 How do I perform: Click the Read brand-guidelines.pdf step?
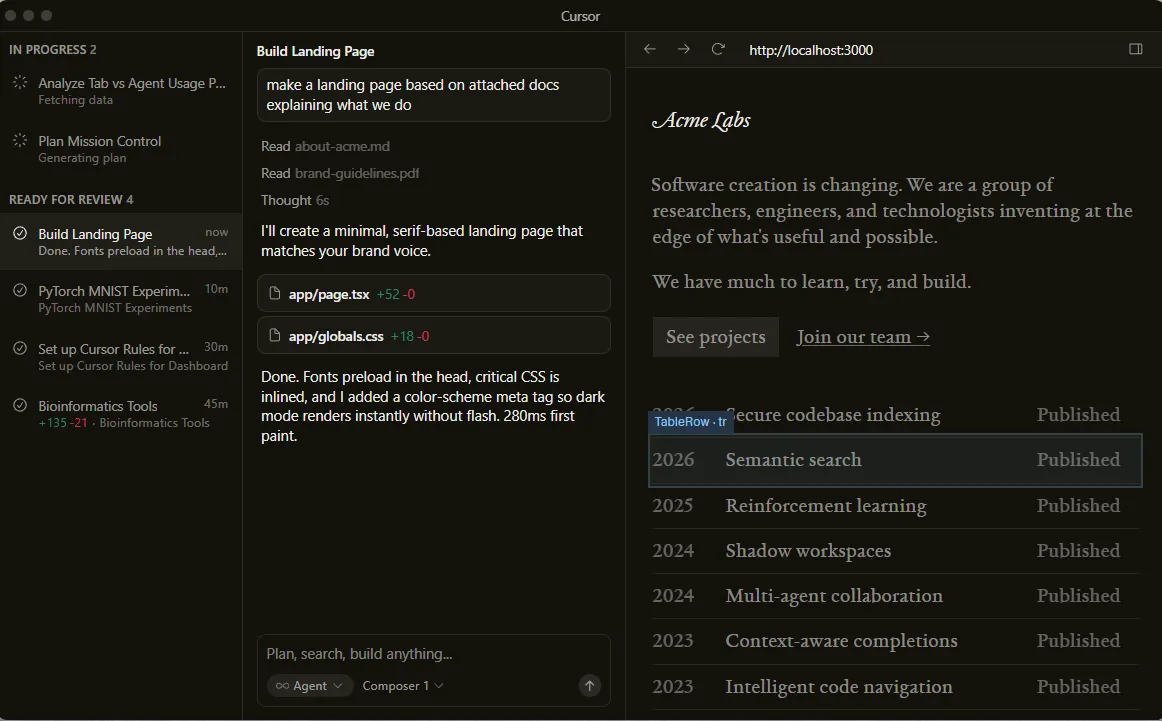[x=339, y=173]
